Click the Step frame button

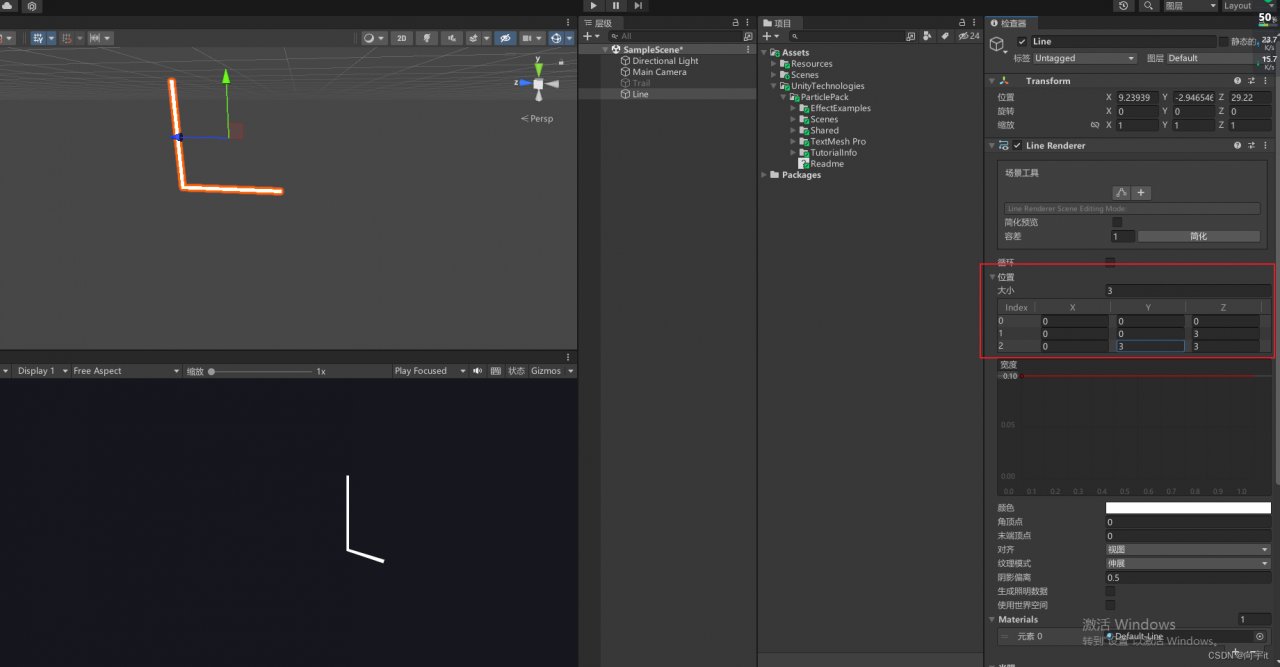(638, 6)
